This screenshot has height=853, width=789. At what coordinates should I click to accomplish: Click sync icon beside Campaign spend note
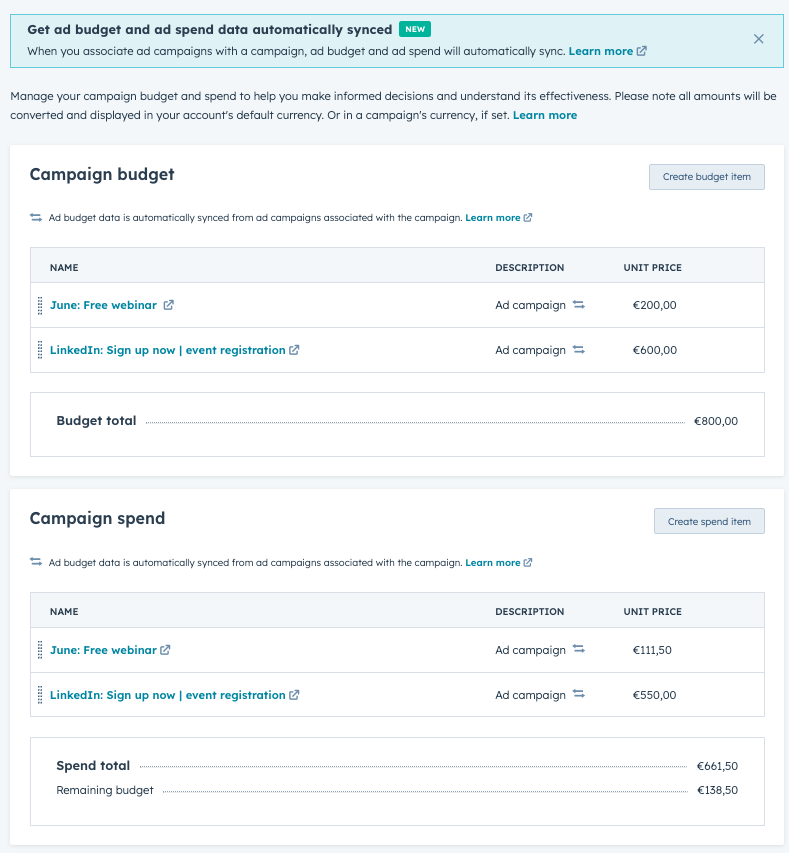pos(36,562)
